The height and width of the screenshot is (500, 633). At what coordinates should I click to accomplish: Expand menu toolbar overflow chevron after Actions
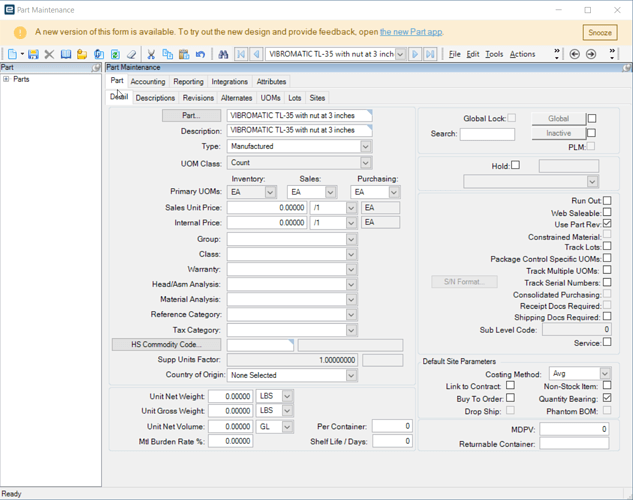(x=557, y=54)
